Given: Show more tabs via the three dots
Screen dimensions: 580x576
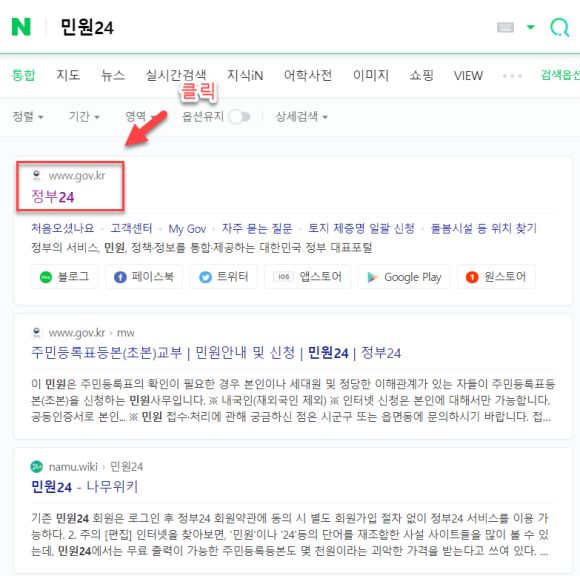Looking at the screenshot, I should click(512, 76).
